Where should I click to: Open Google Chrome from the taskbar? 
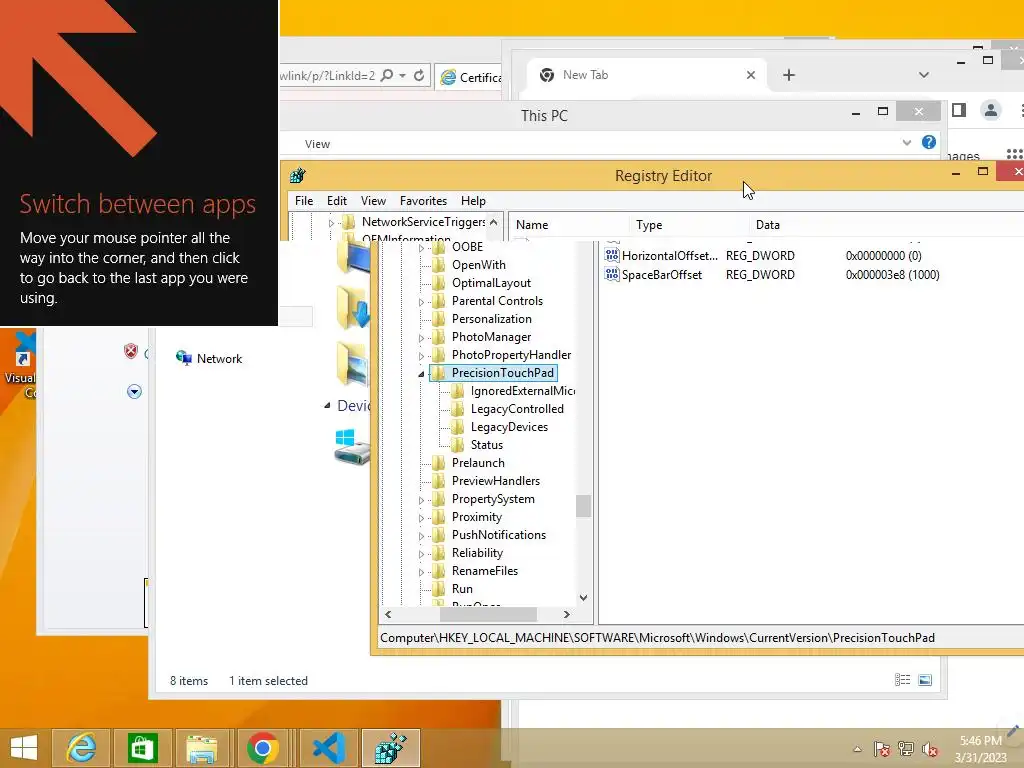coord(263,748)
